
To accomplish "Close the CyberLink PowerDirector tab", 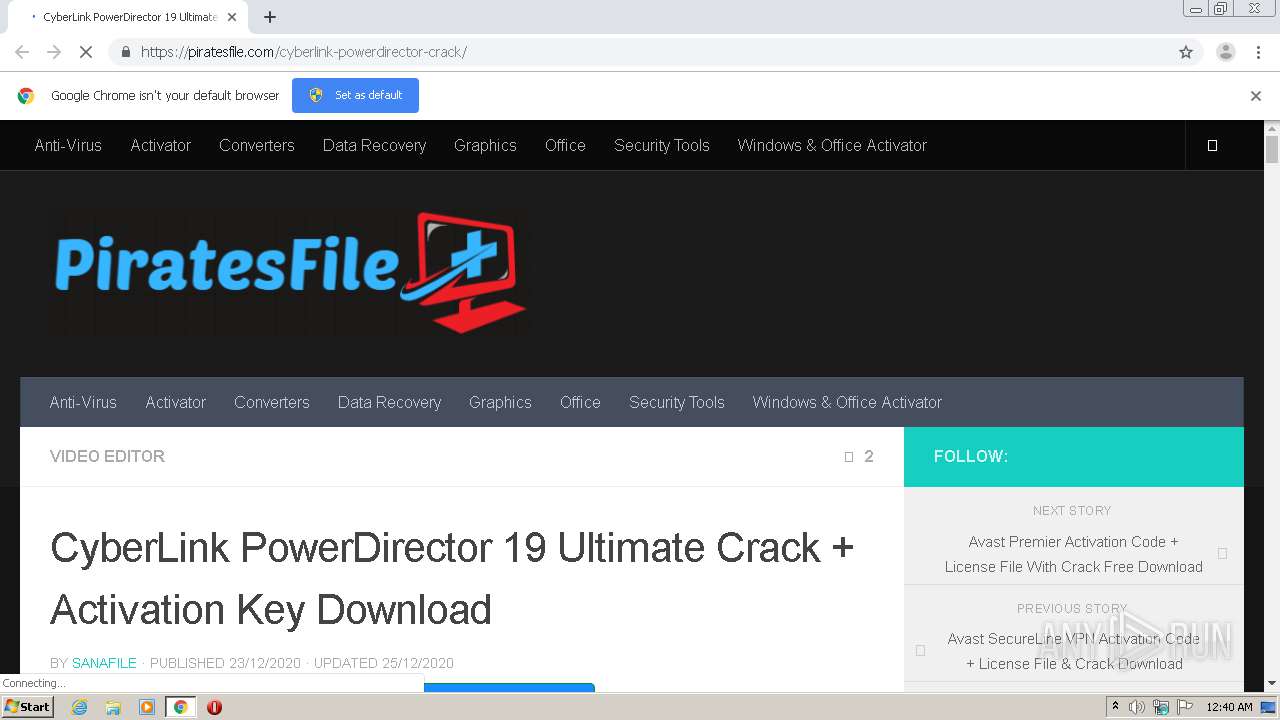I will click(232, 17).
